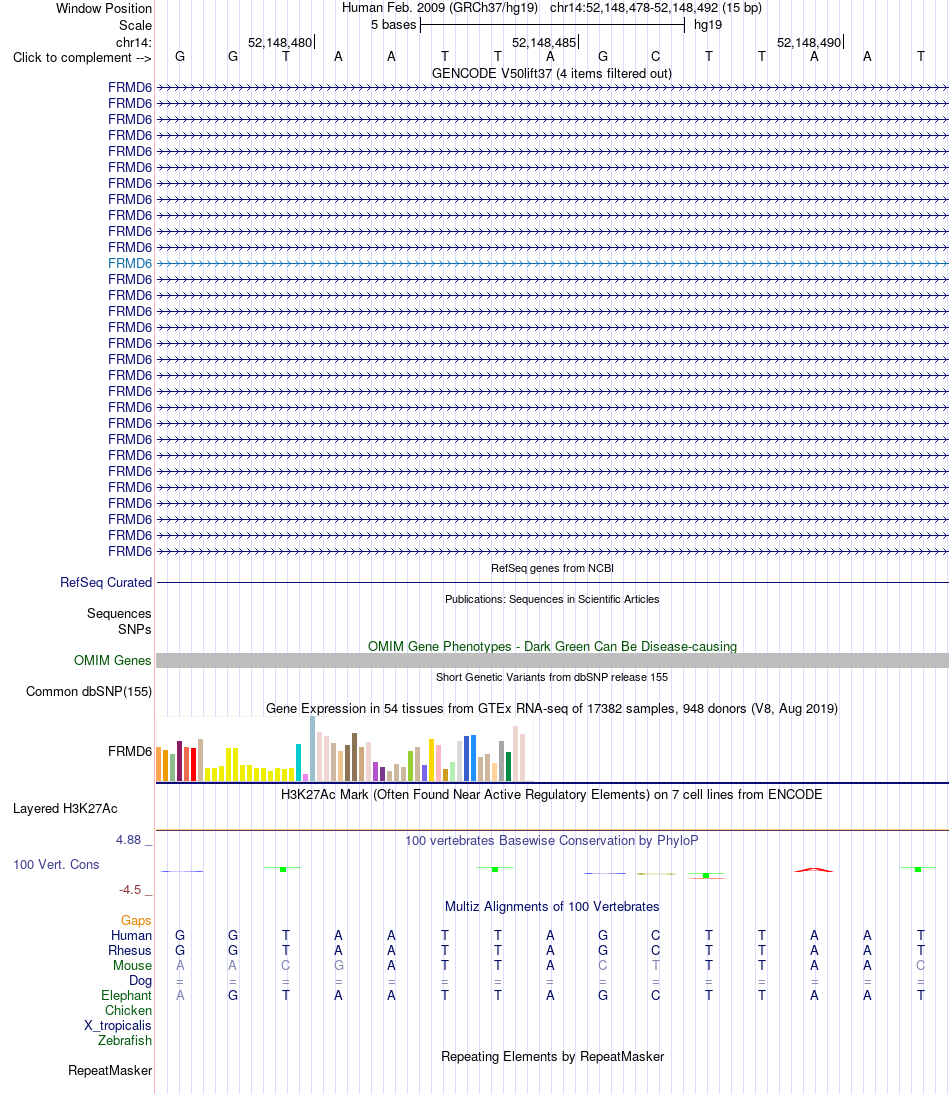Click the 'RepeatMasker' track label
This screenshot has height=1094, width=950.
pos(110,1070)
